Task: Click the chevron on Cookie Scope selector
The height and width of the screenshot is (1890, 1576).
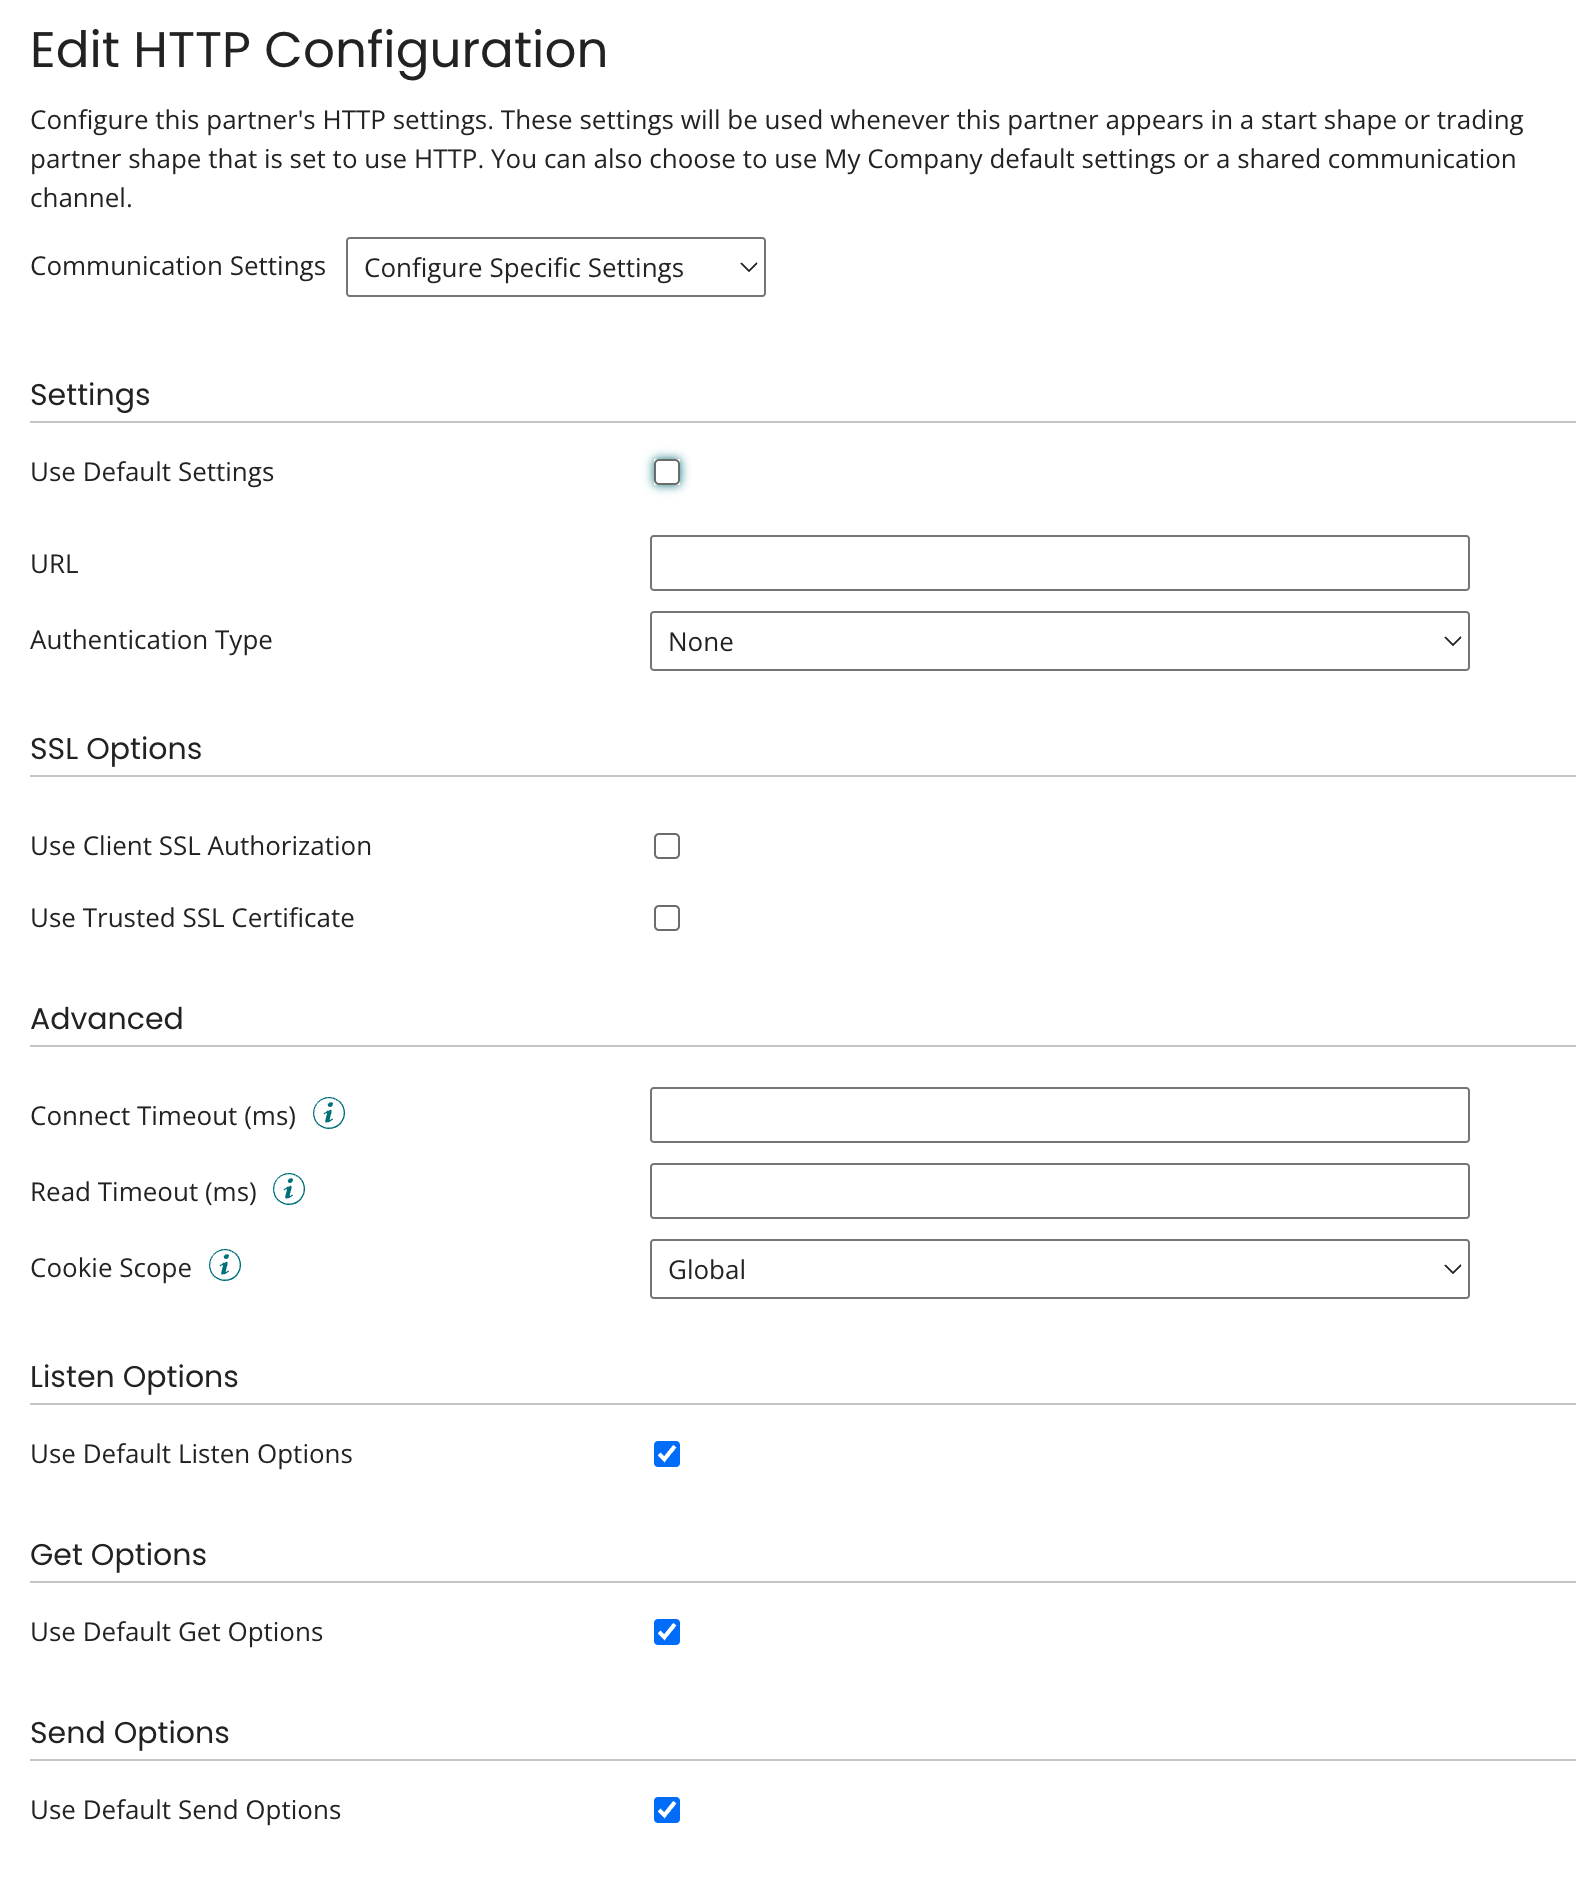Action: click(x=1452, y=1269)
